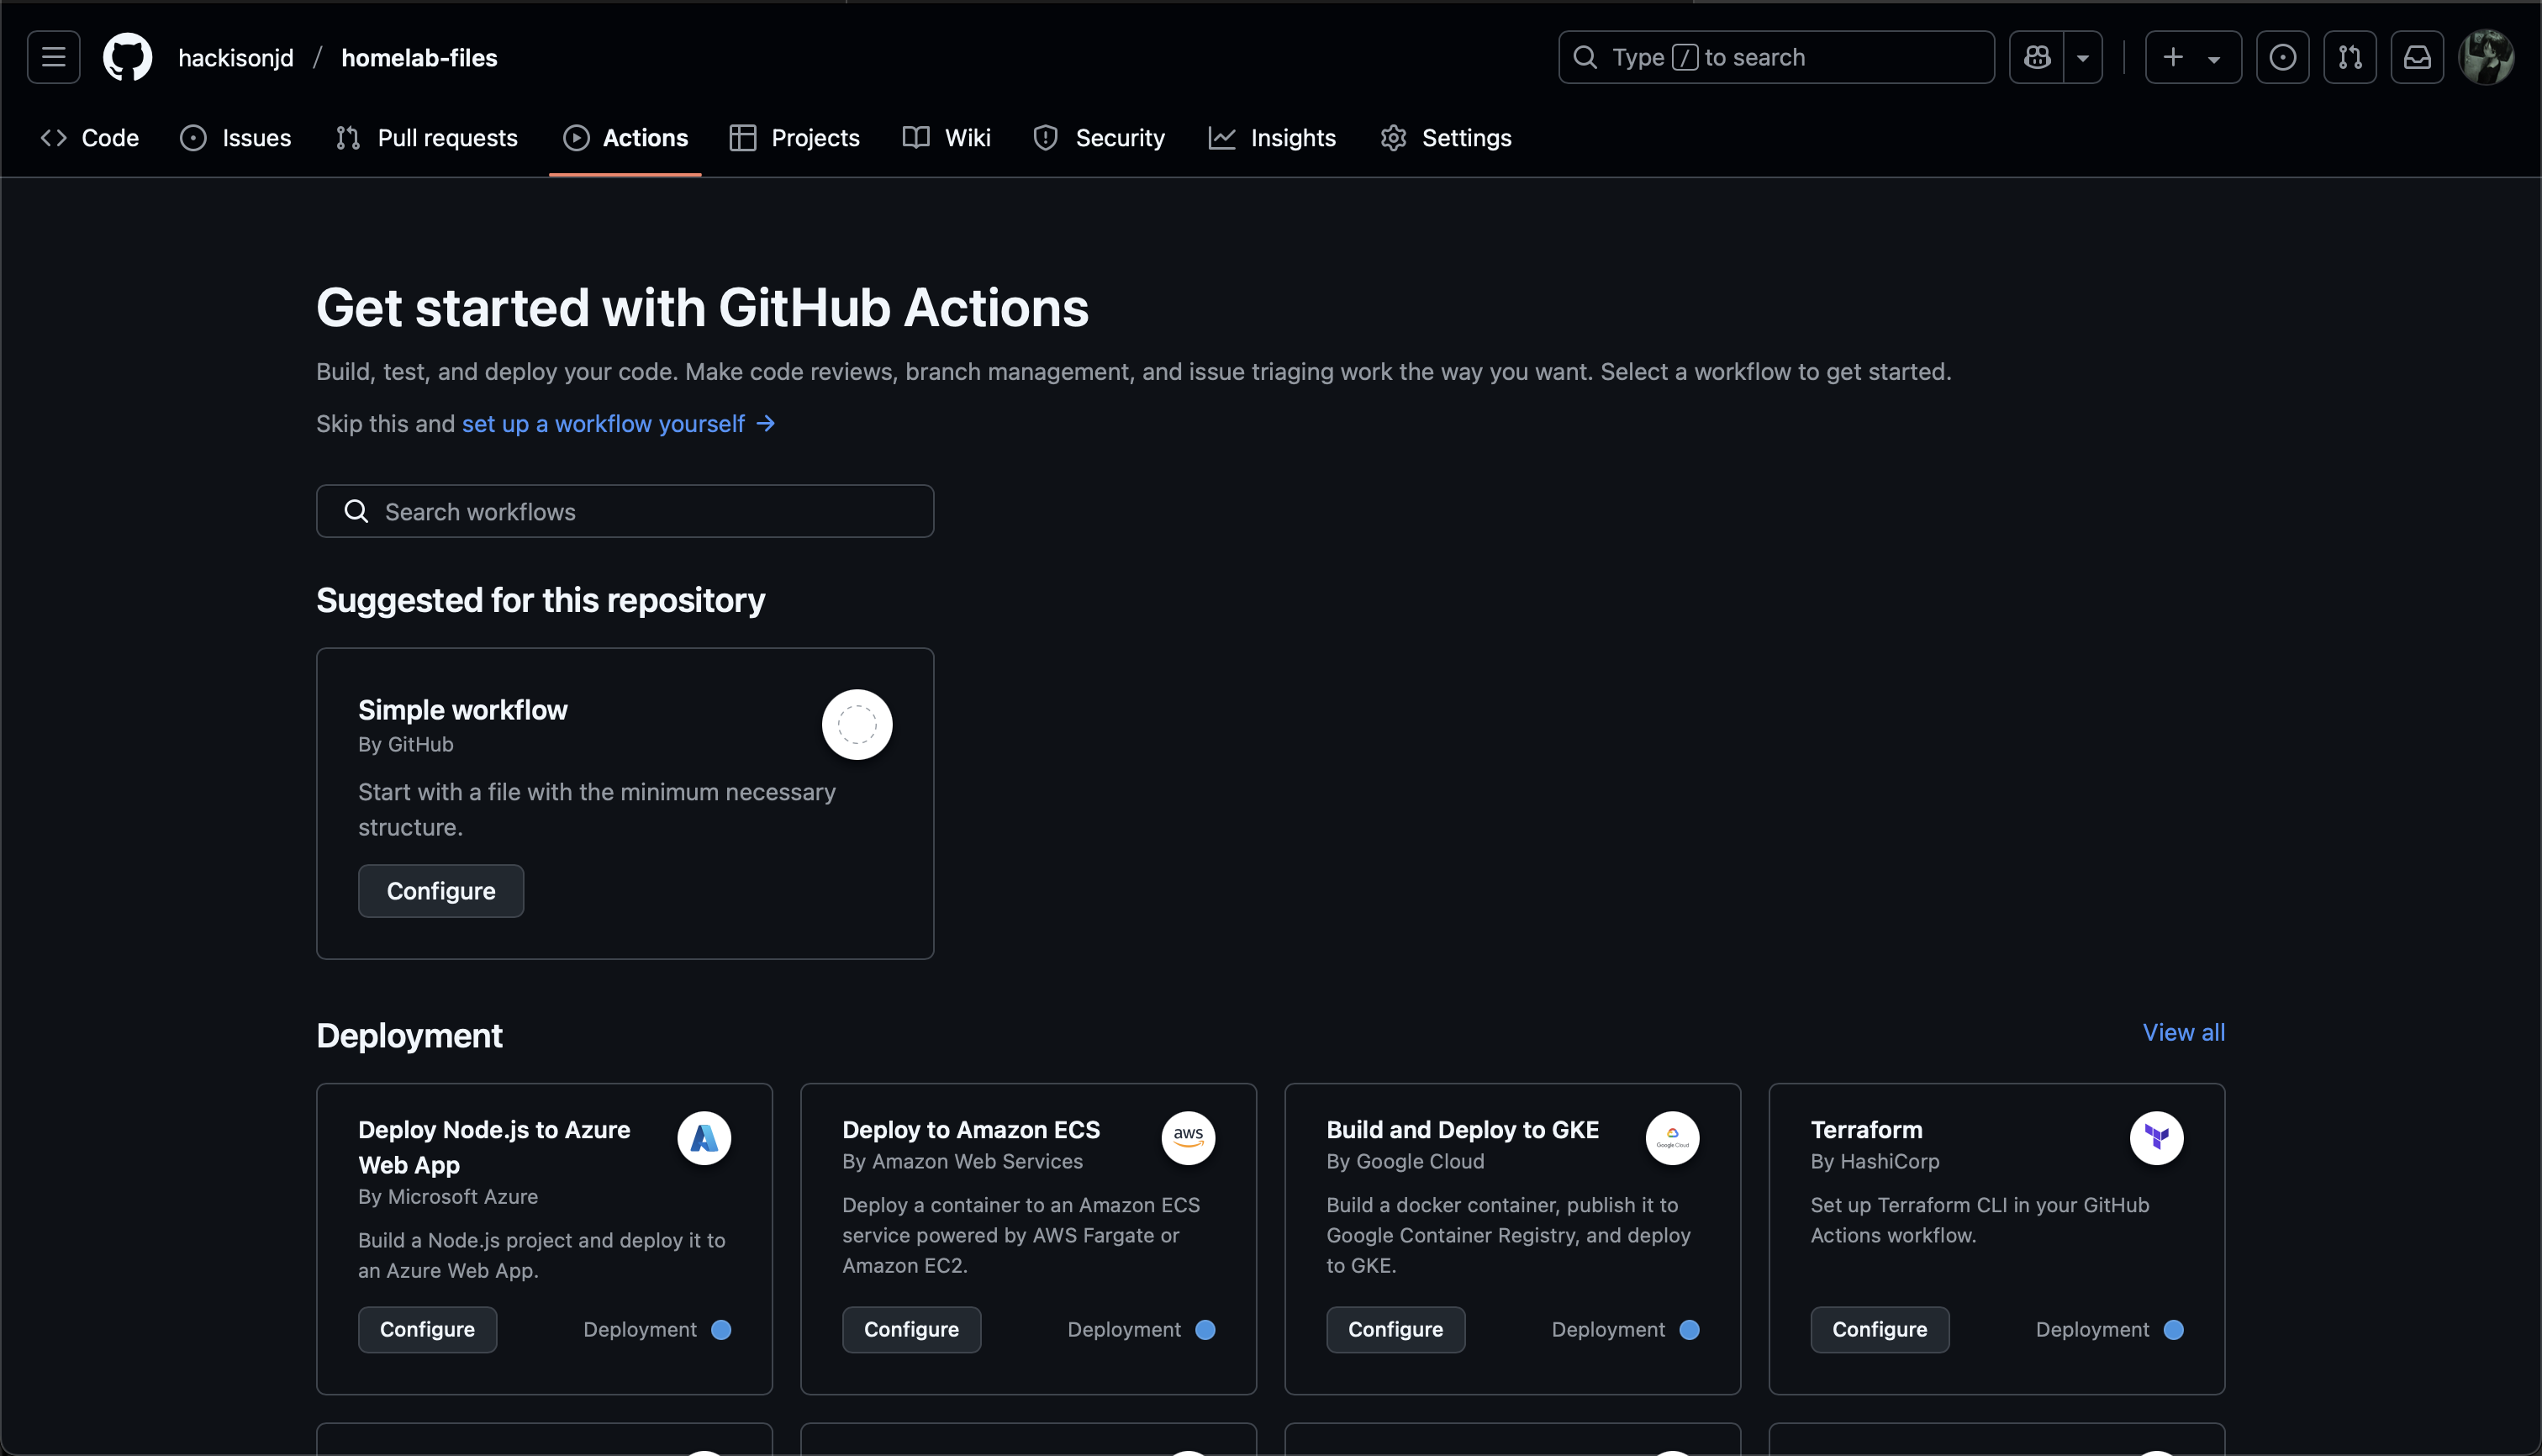Configure Deploy Node.js to Azure Web App
Screen dimensions: 2542x1456
coord(427,1329)
